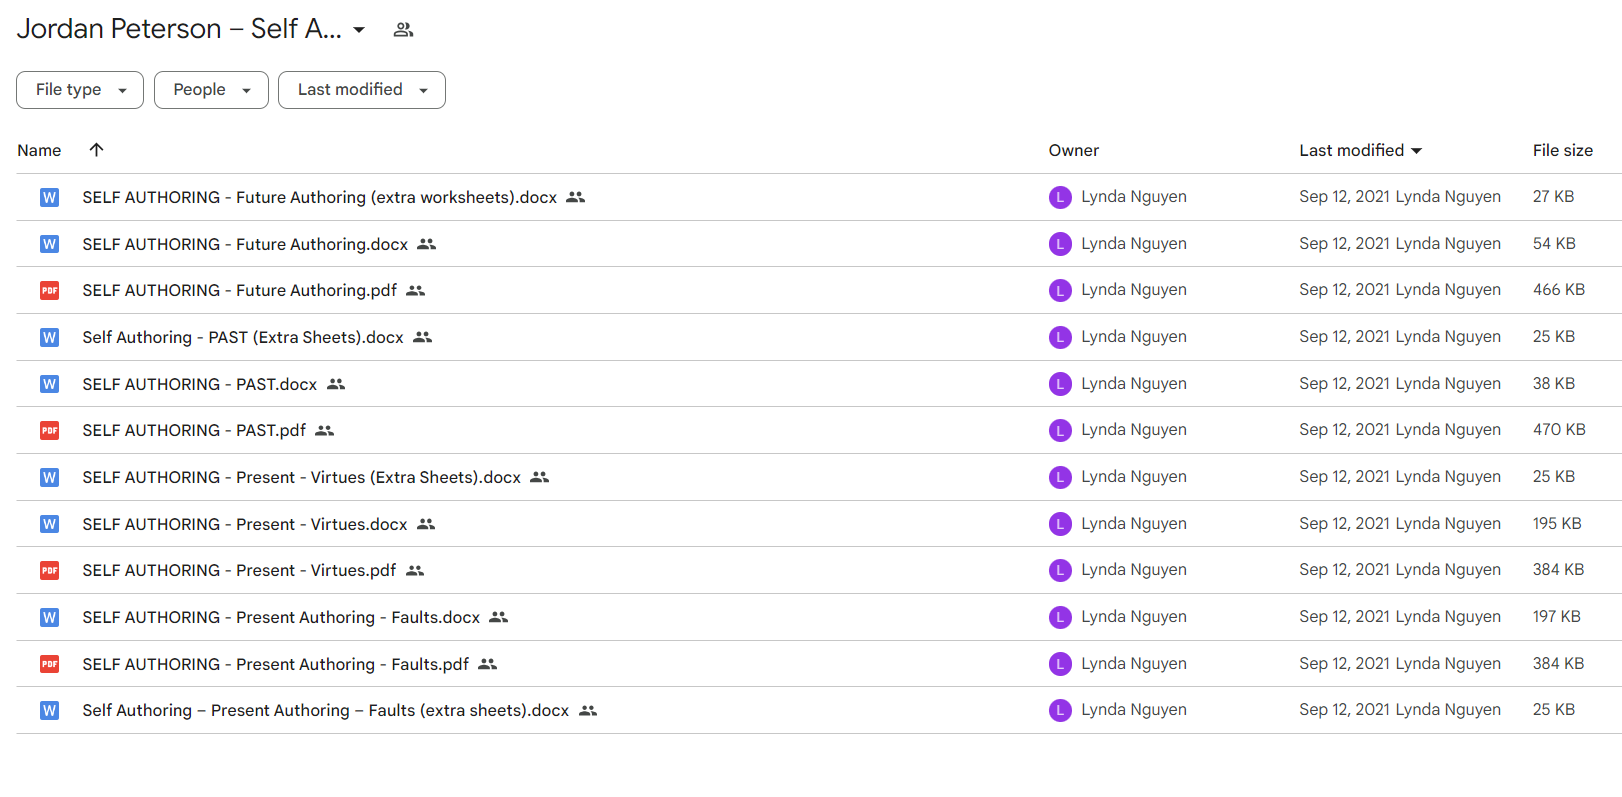Click Lynda Nguyen avatar in Future Authoring.pdf row
The height and width of the screenshot is (797, 1622).
tap(1060, 290)
